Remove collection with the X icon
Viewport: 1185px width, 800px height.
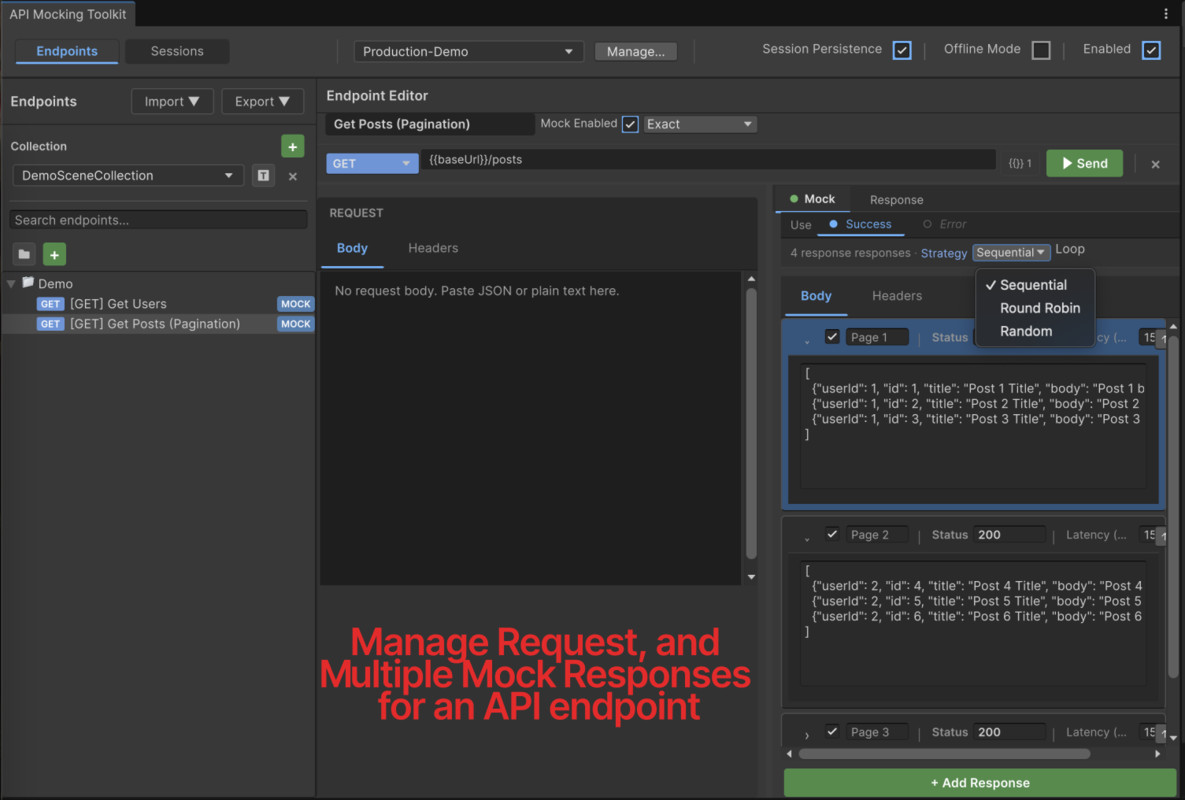tap(292, 176)
